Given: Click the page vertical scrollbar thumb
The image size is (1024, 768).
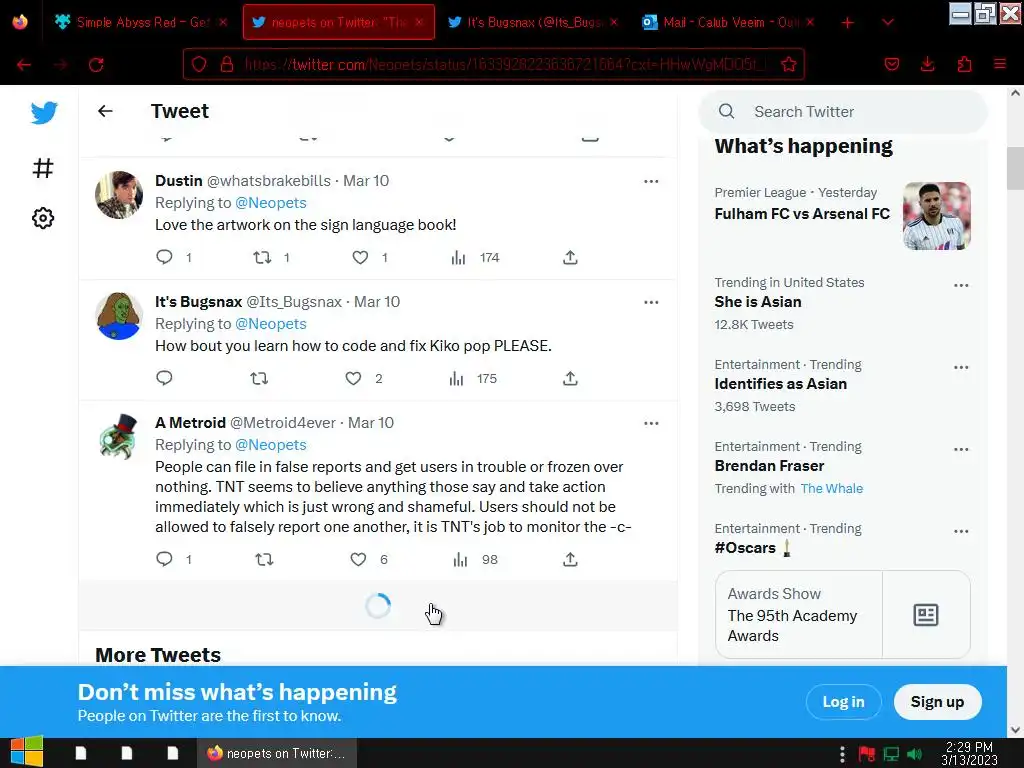Looking at the screenshot, I should pyautogui.click(x=1015, y=168).
